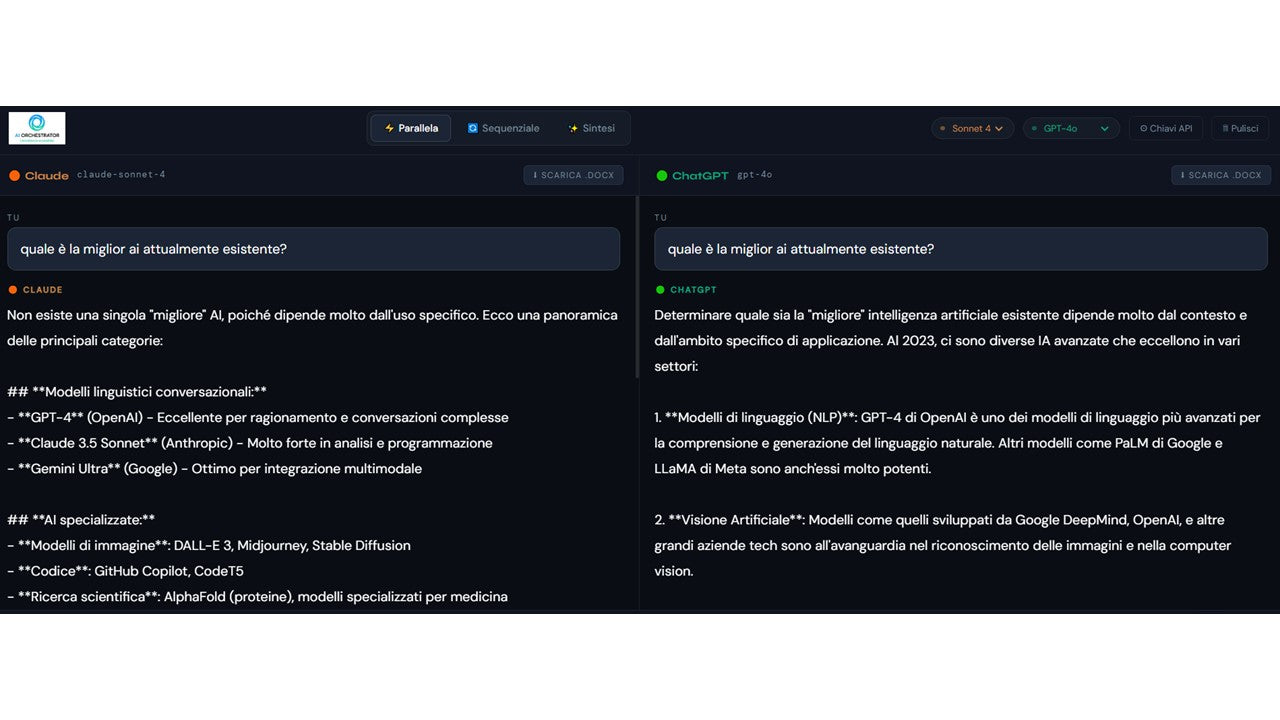Toggle the green ChatGPT status dot
Viewport: 1280px width, 720px height.
coord(662,175)
